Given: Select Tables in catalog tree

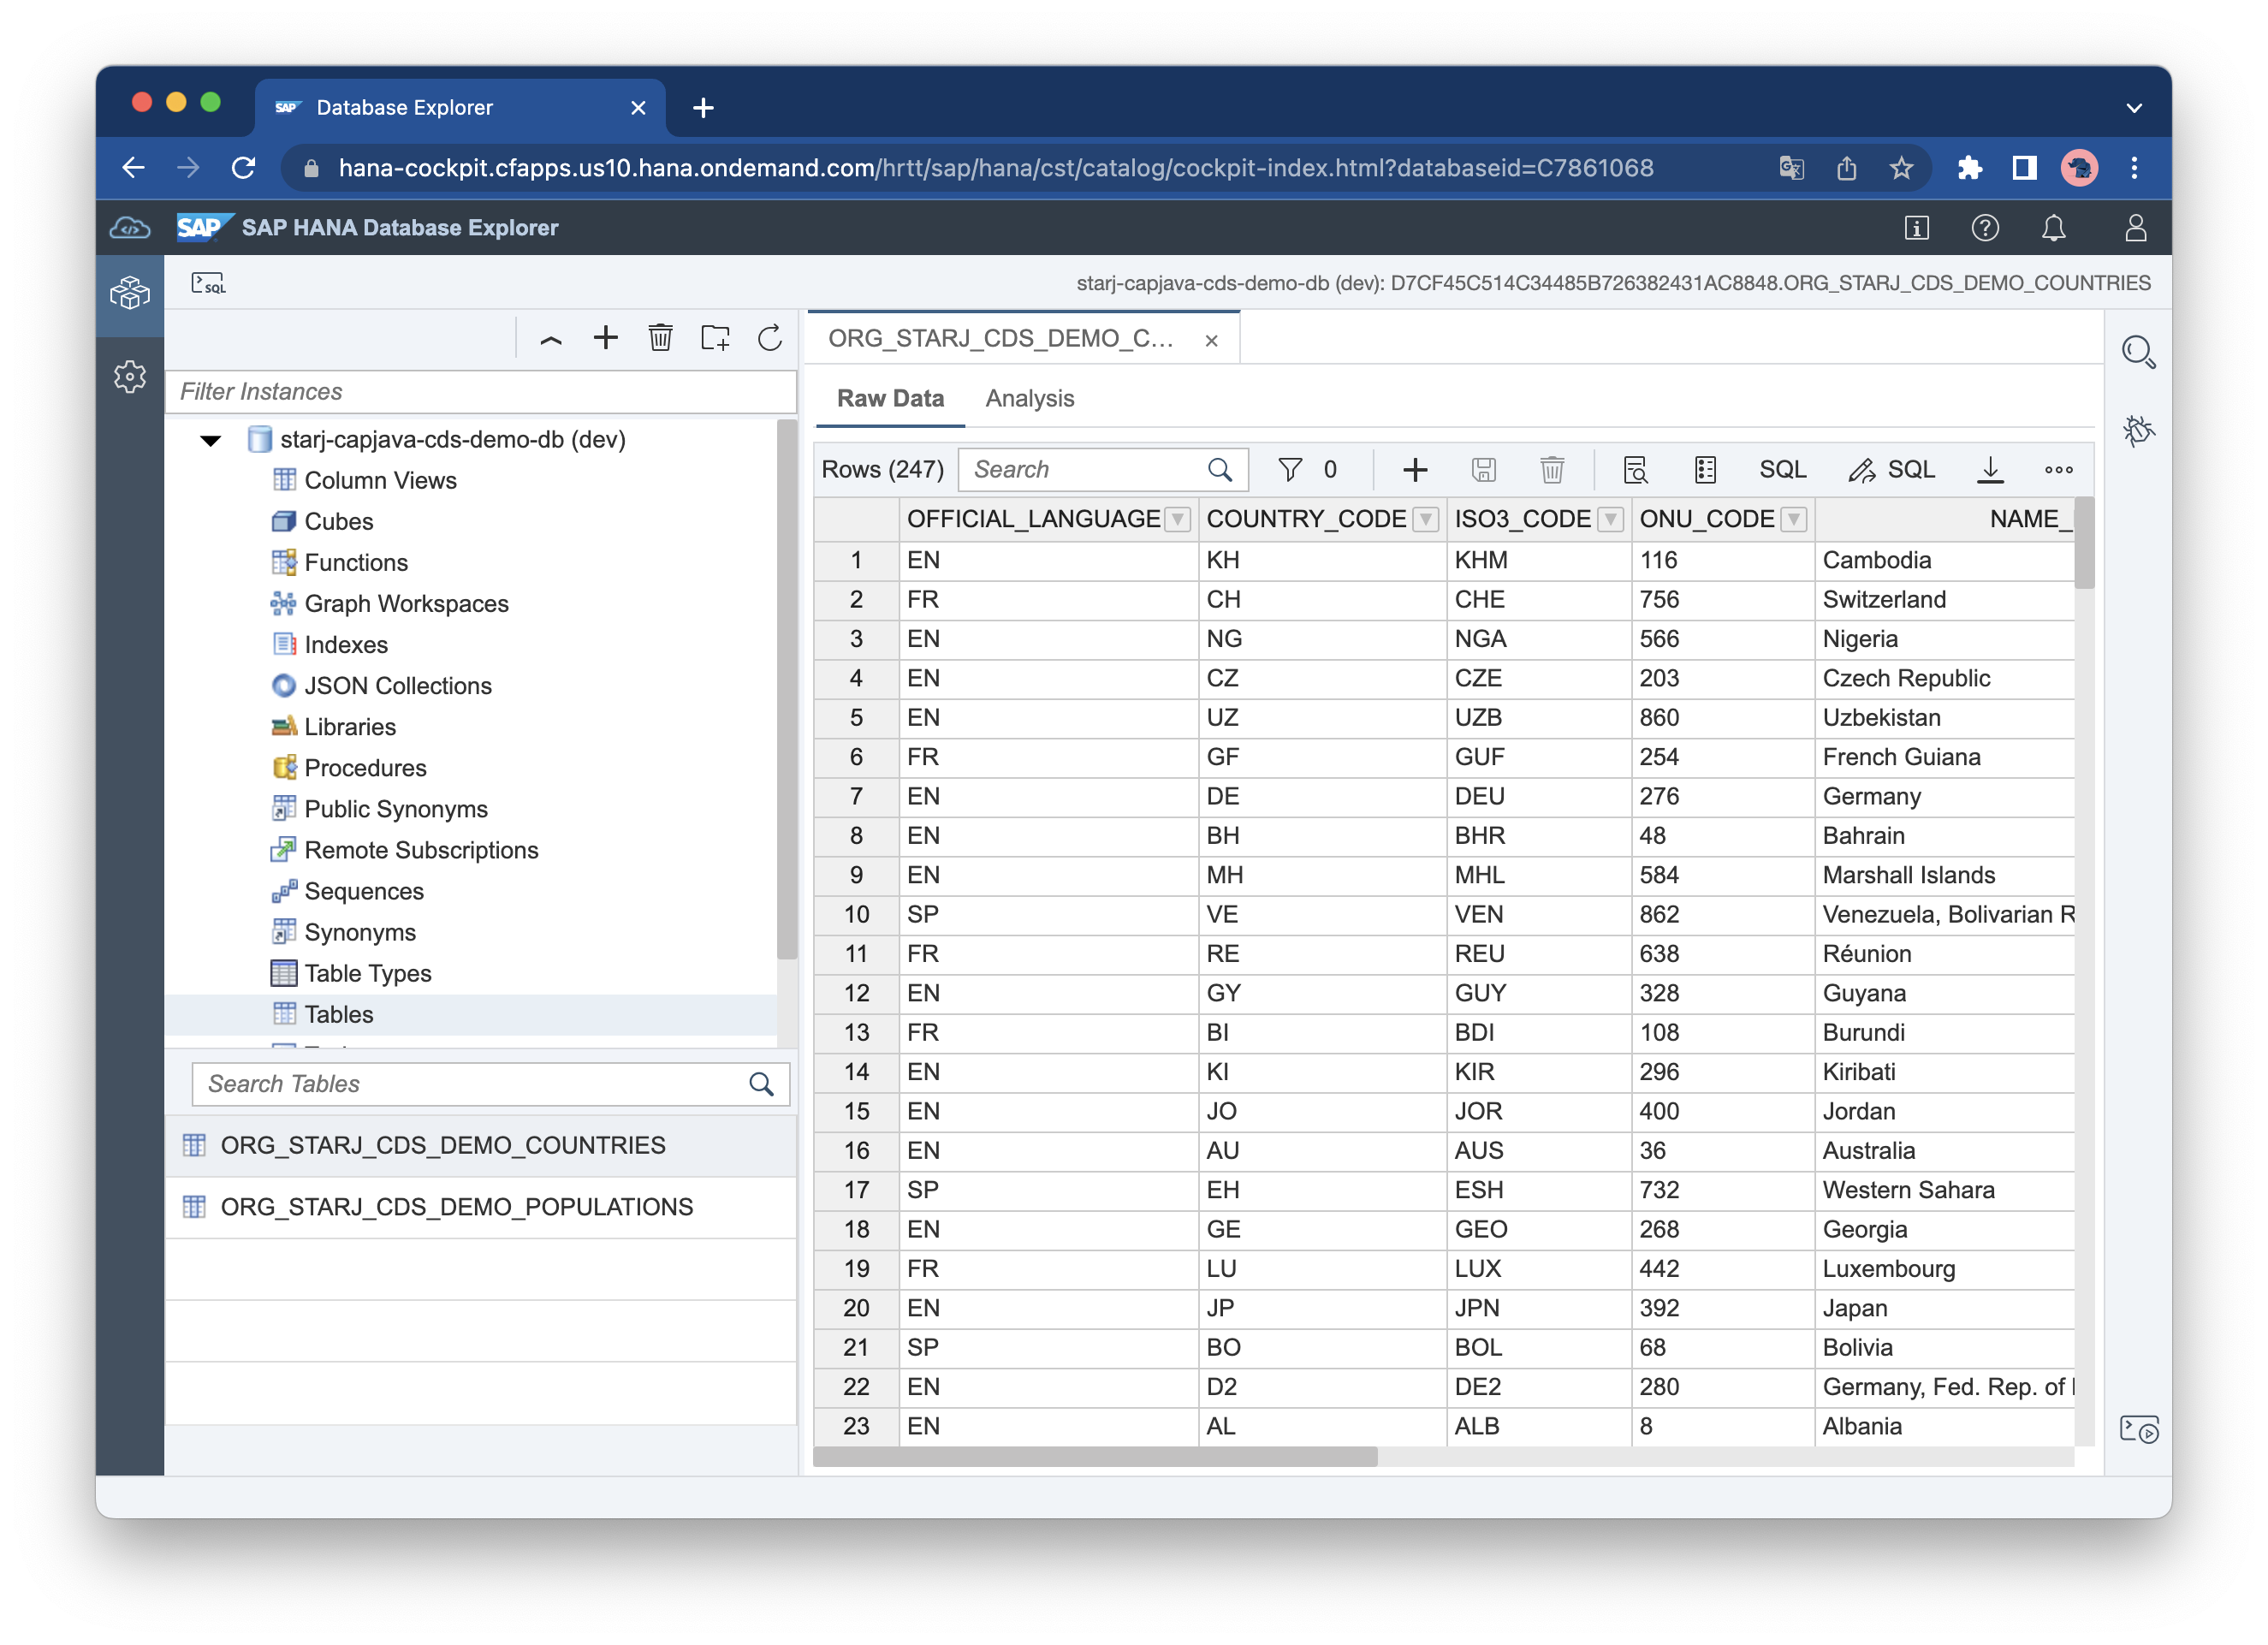Looking at the screenshot, I should (x=338, y=1015).
